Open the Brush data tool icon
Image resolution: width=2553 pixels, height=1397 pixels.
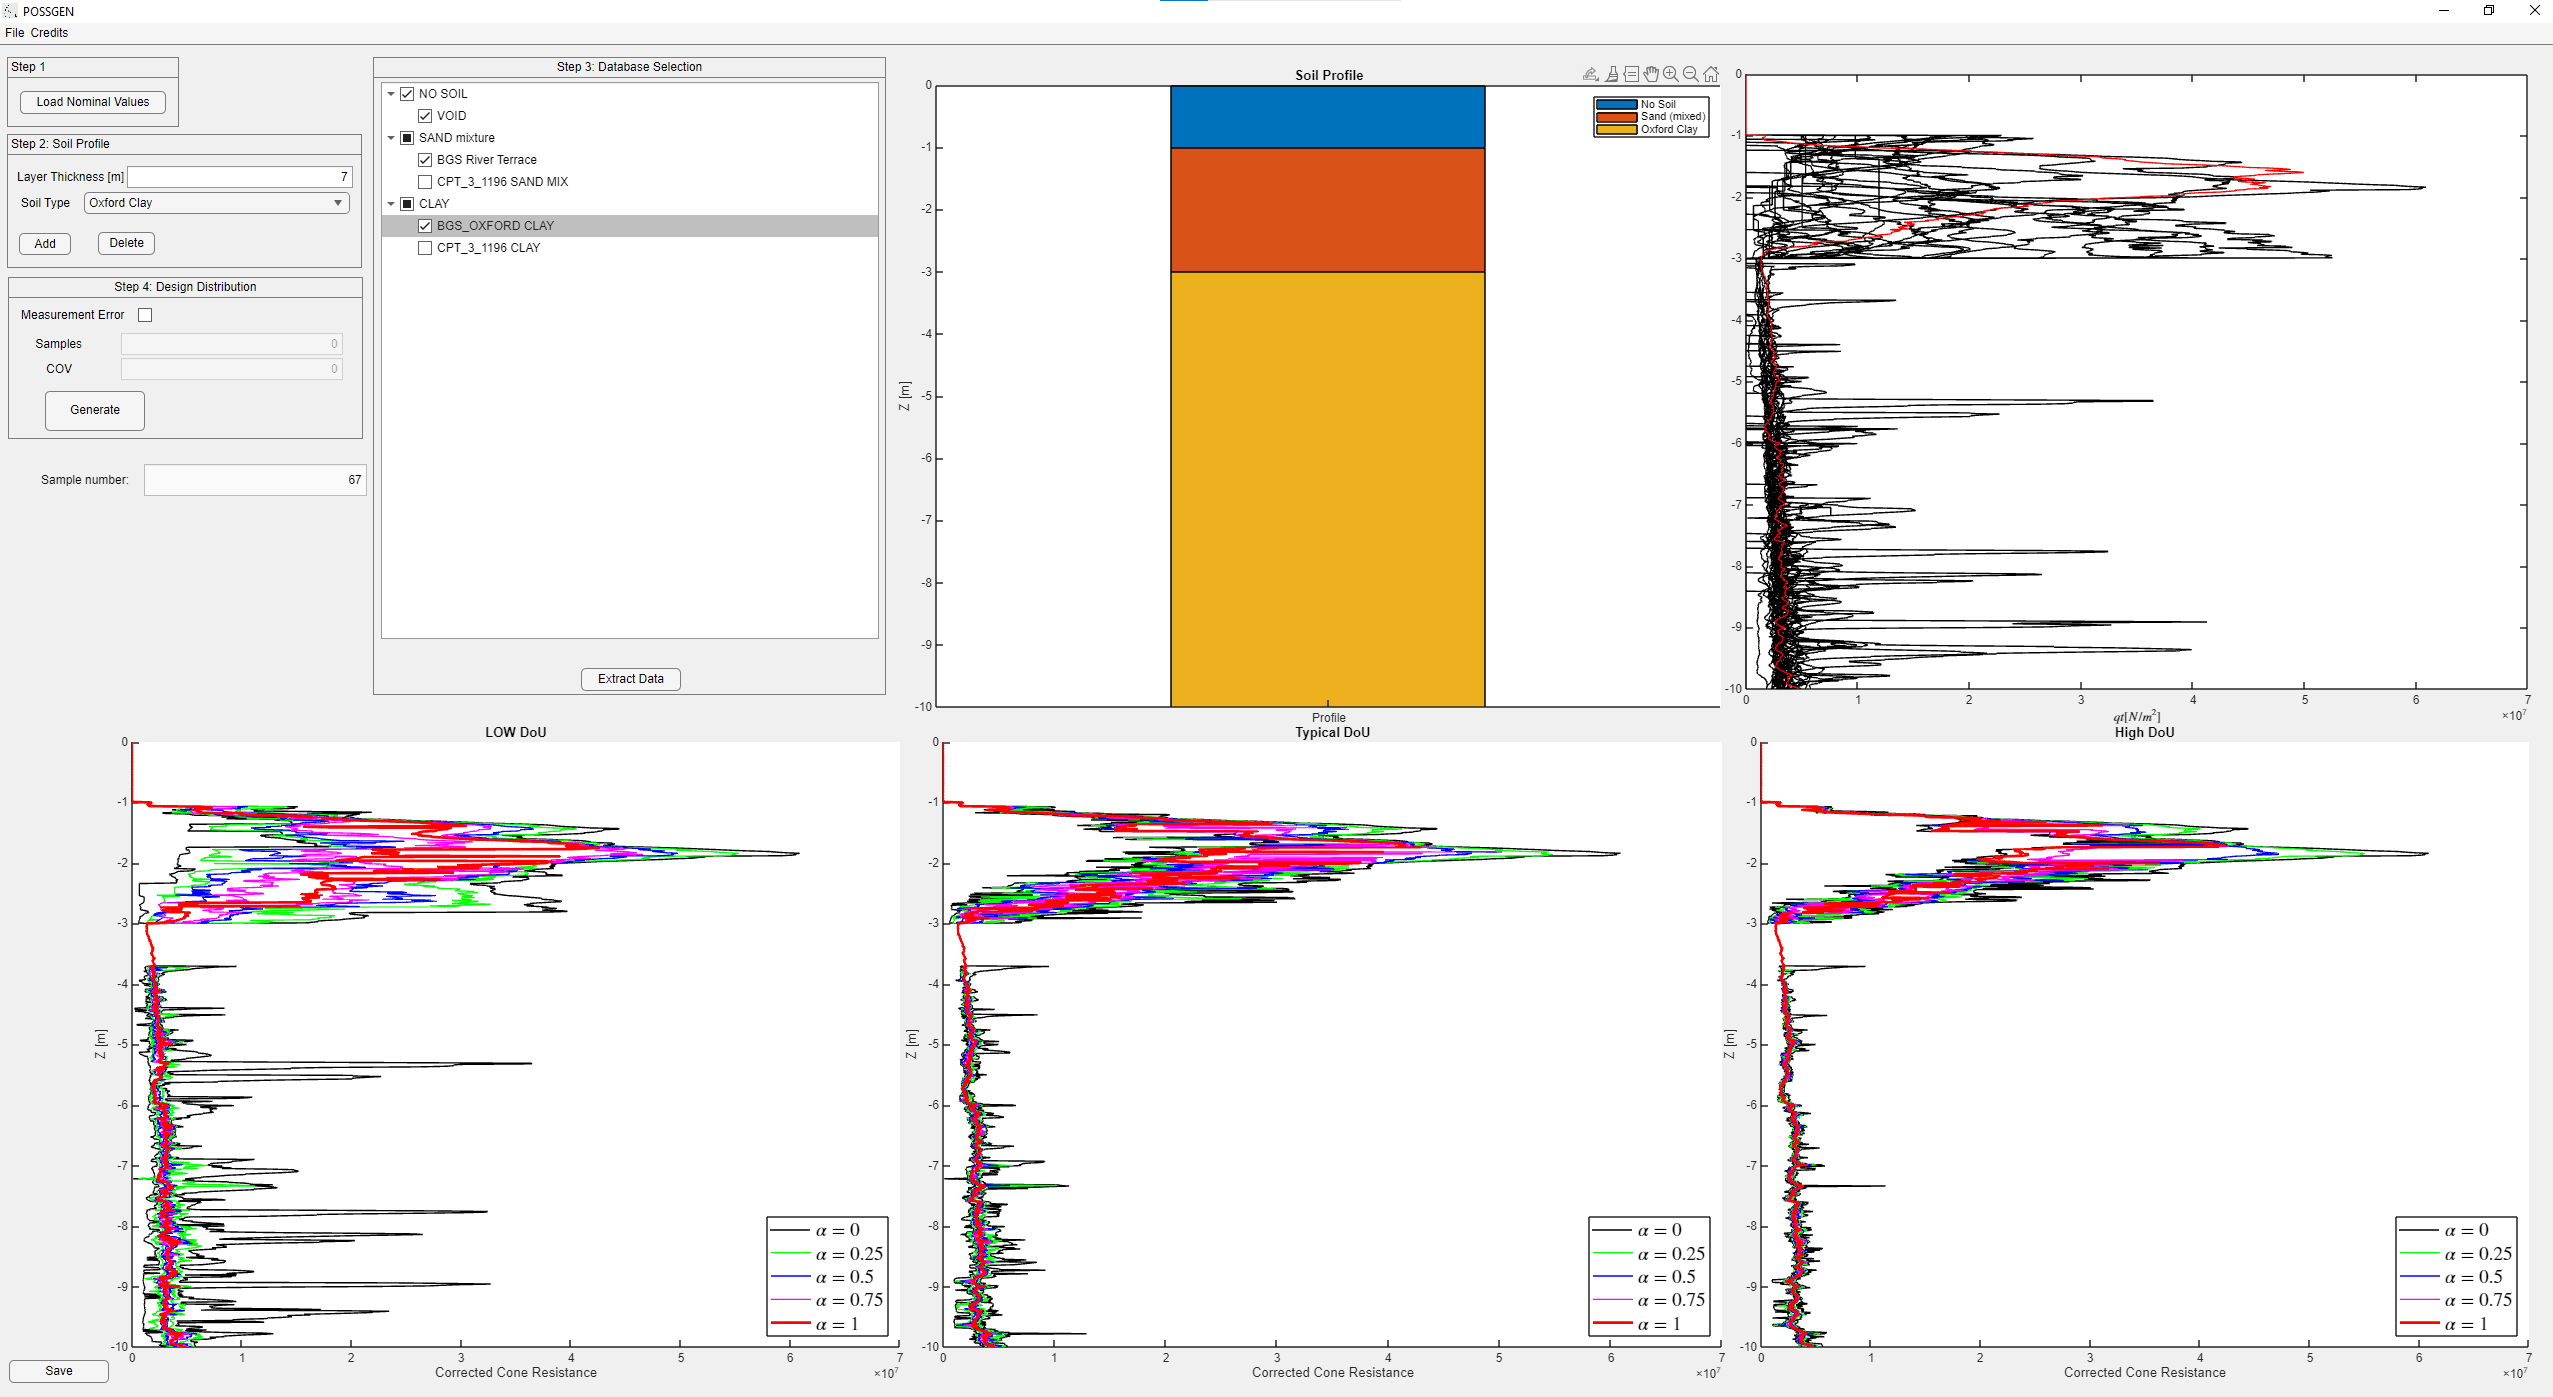1611,74
